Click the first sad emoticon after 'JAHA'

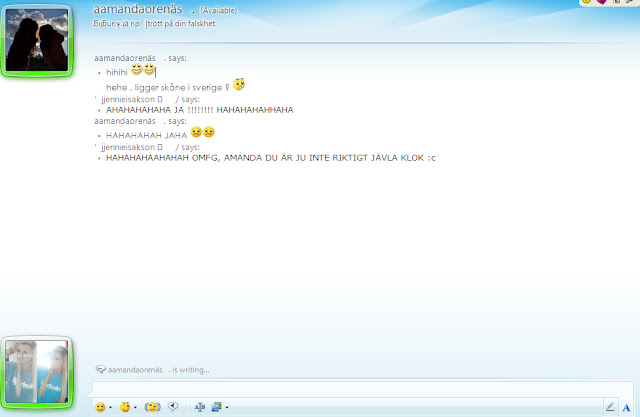196,132
